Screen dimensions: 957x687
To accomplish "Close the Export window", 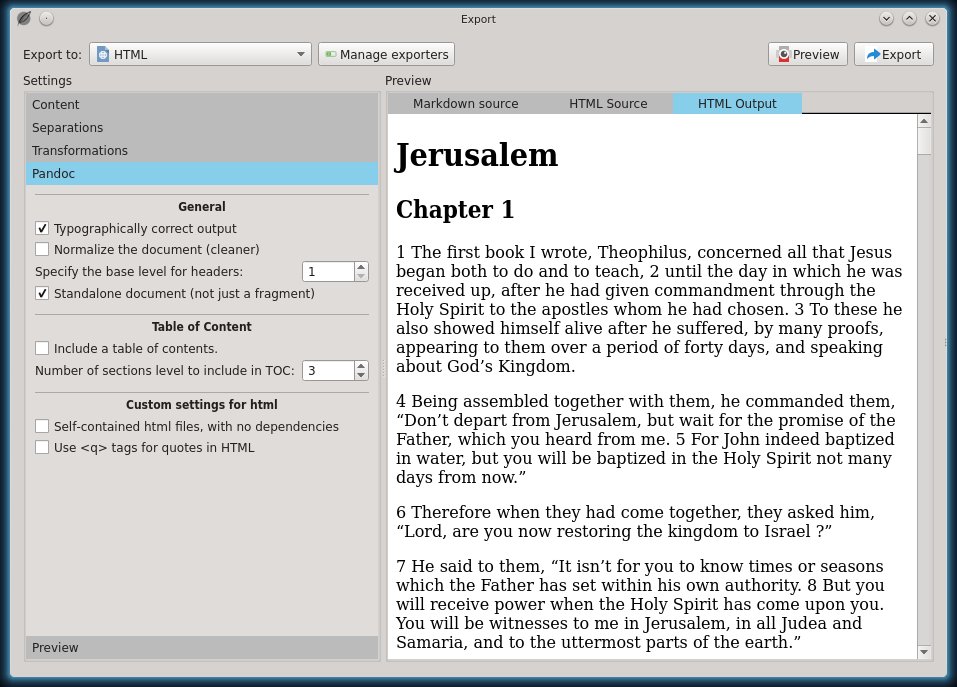I will (932, 19).
